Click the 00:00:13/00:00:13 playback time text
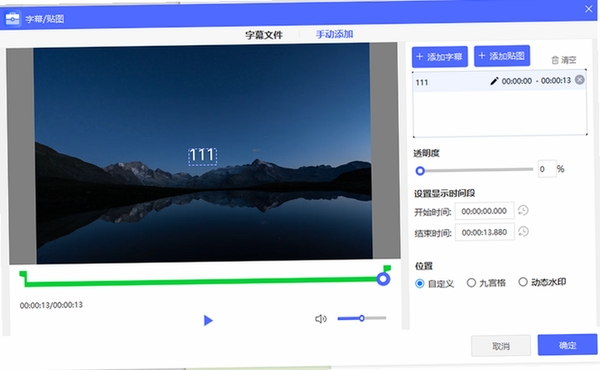Screen dimensions: 600x370 [x=51, y=305]
